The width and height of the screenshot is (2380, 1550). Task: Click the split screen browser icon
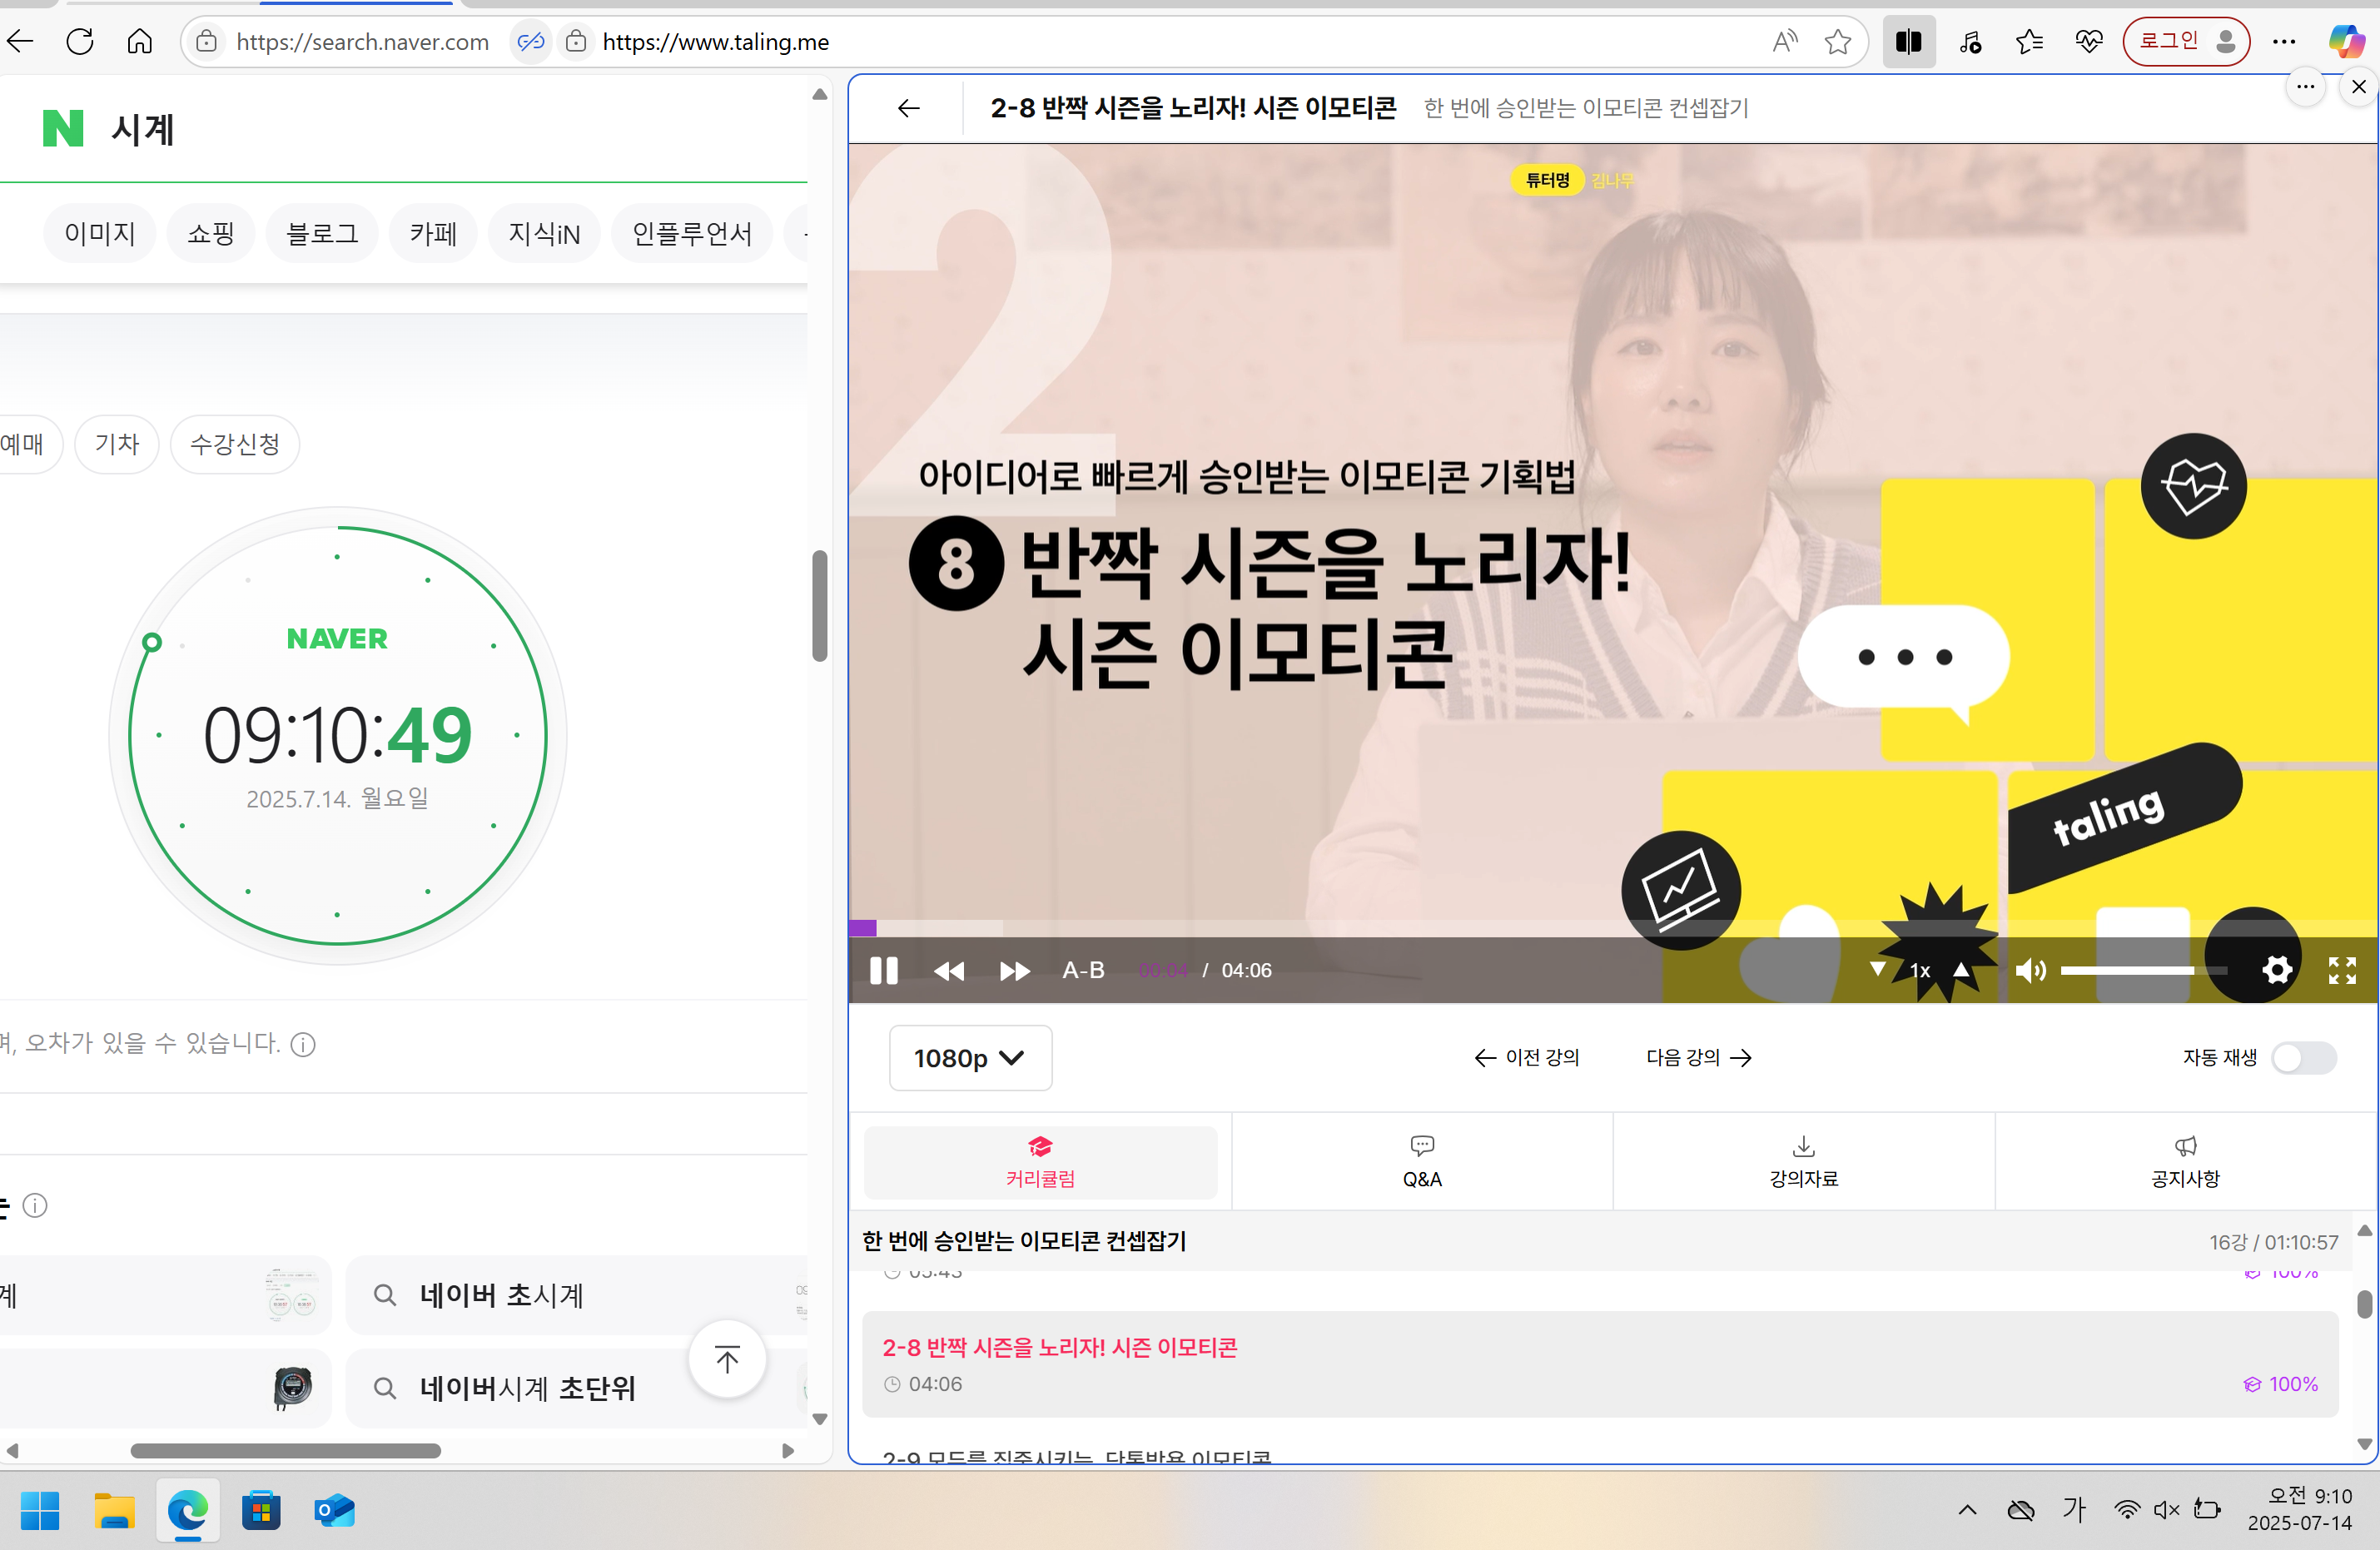pos(1908,42)
